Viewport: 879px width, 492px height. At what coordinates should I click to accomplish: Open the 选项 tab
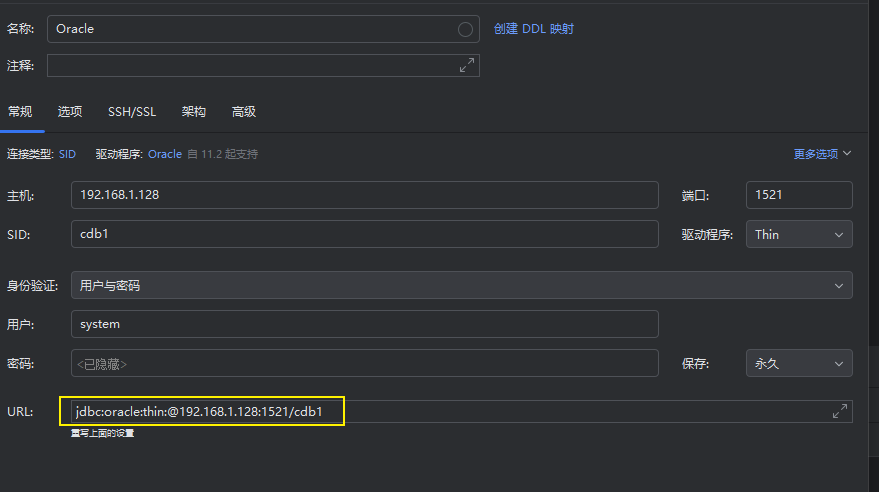point(70,112)
